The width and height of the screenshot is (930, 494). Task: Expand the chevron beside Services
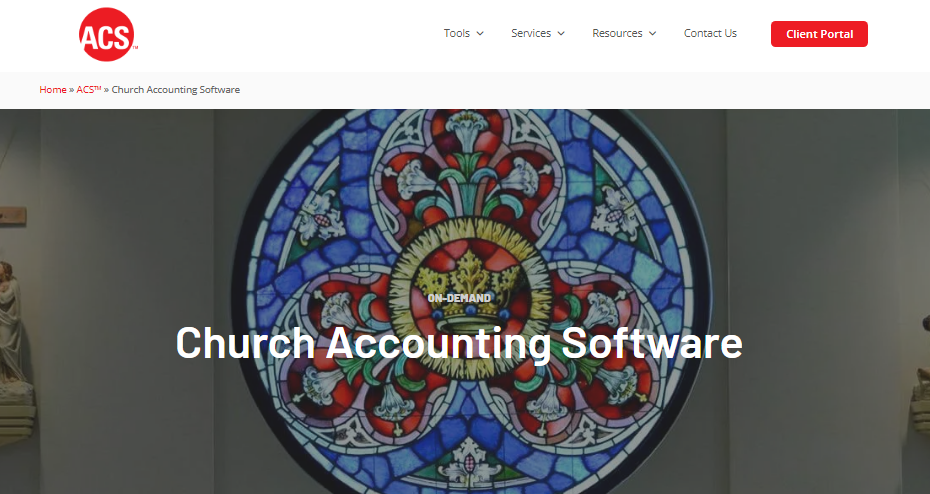click(x=560, y=34)
